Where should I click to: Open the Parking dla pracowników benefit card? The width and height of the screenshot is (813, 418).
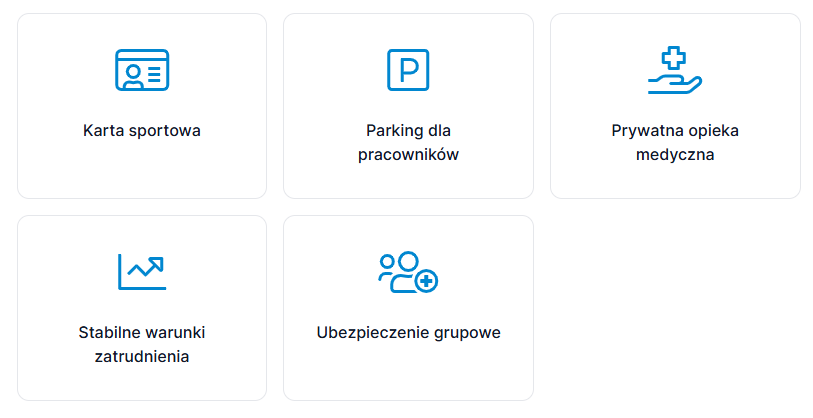pos(408,180)
